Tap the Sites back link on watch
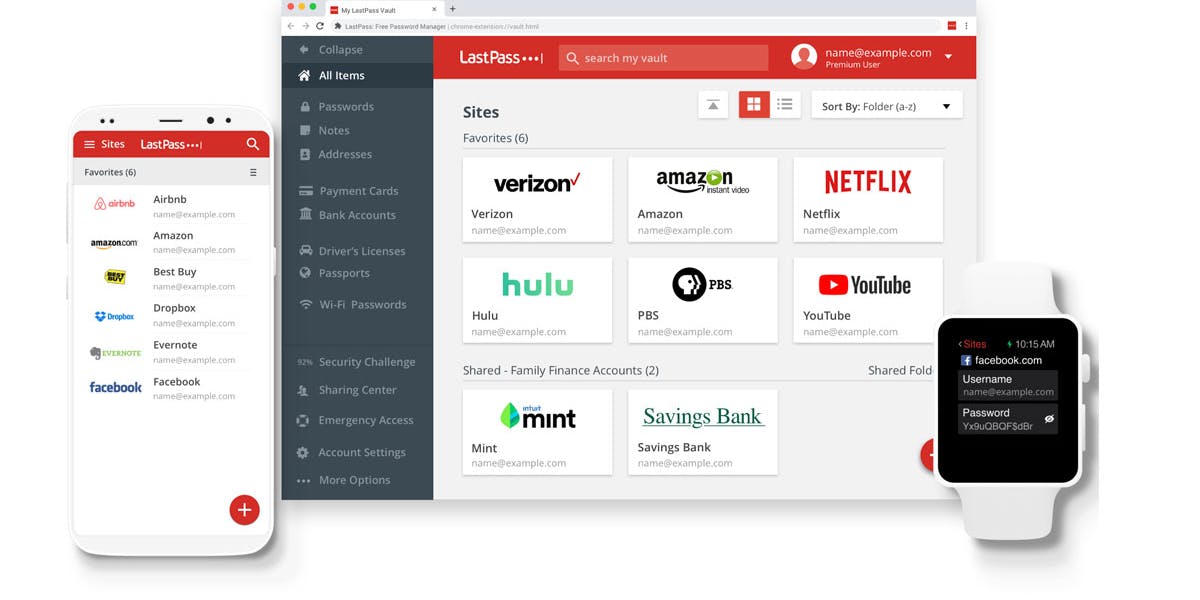Screen dimensions: 1200x600 972,344
